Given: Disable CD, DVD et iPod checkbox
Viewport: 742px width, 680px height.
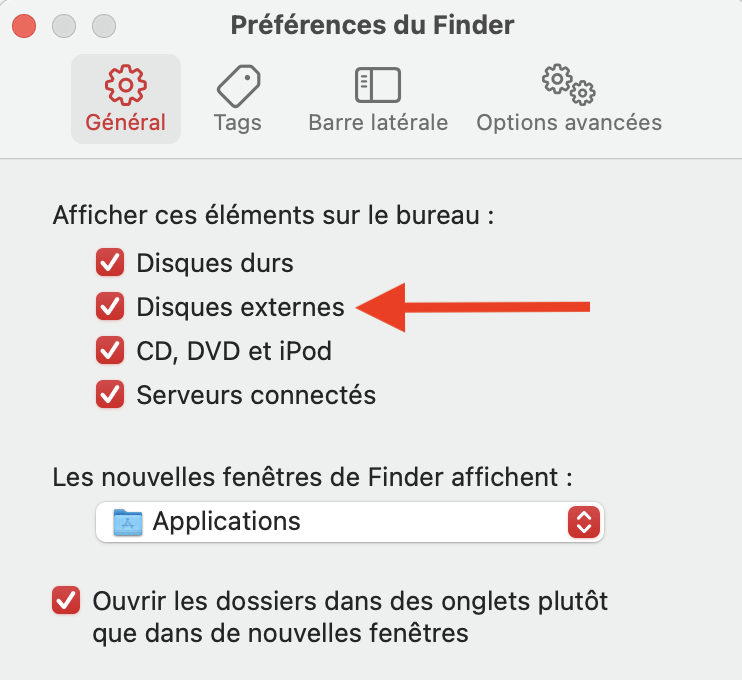Looking at the screenshot, I should (x=109, y=351).
